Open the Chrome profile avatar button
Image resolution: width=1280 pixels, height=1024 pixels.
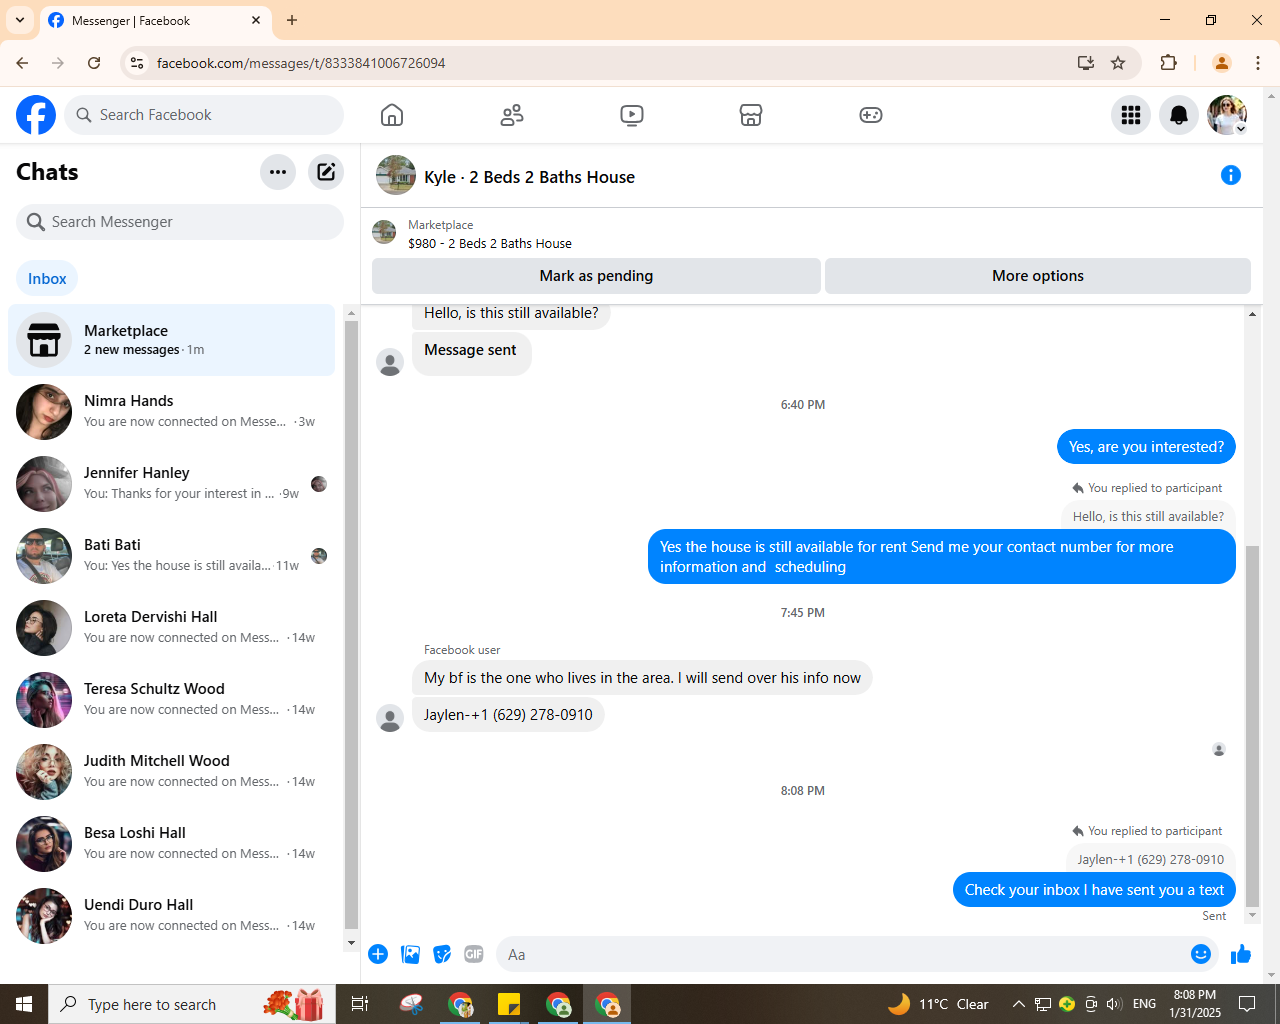1222,63
